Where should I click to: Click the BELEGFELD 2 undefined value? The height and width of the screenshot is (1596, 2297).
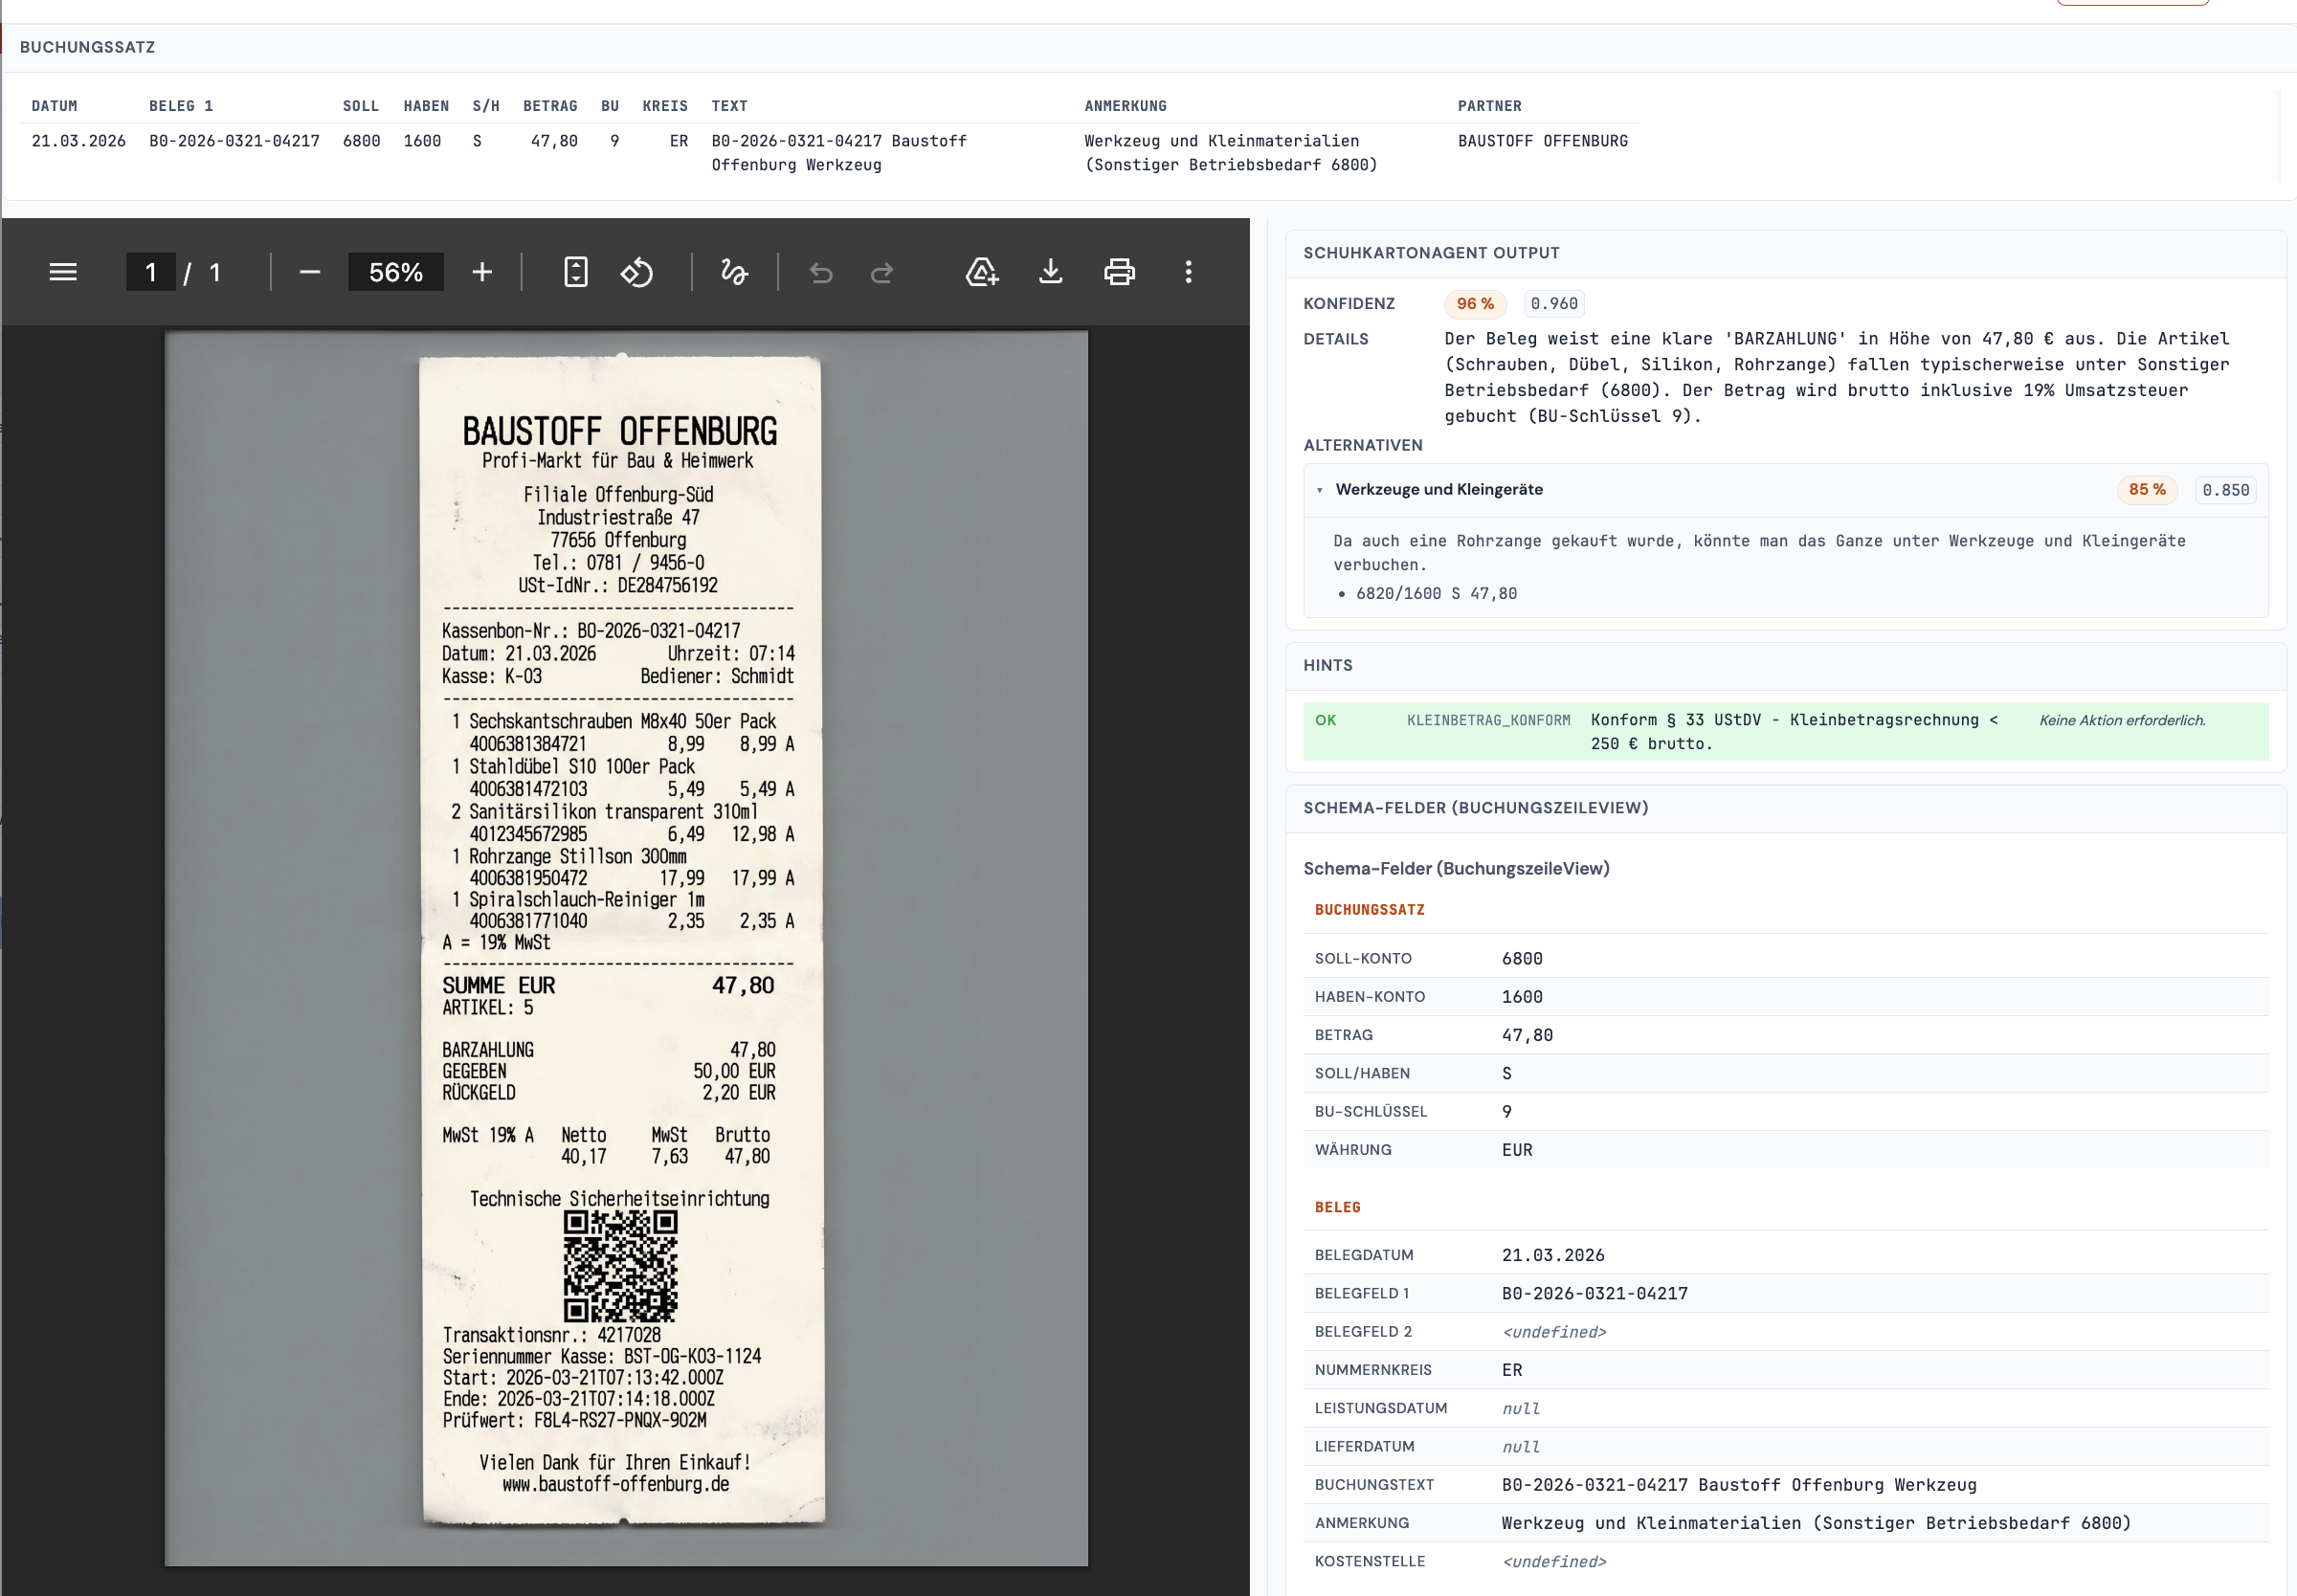1554,1332
